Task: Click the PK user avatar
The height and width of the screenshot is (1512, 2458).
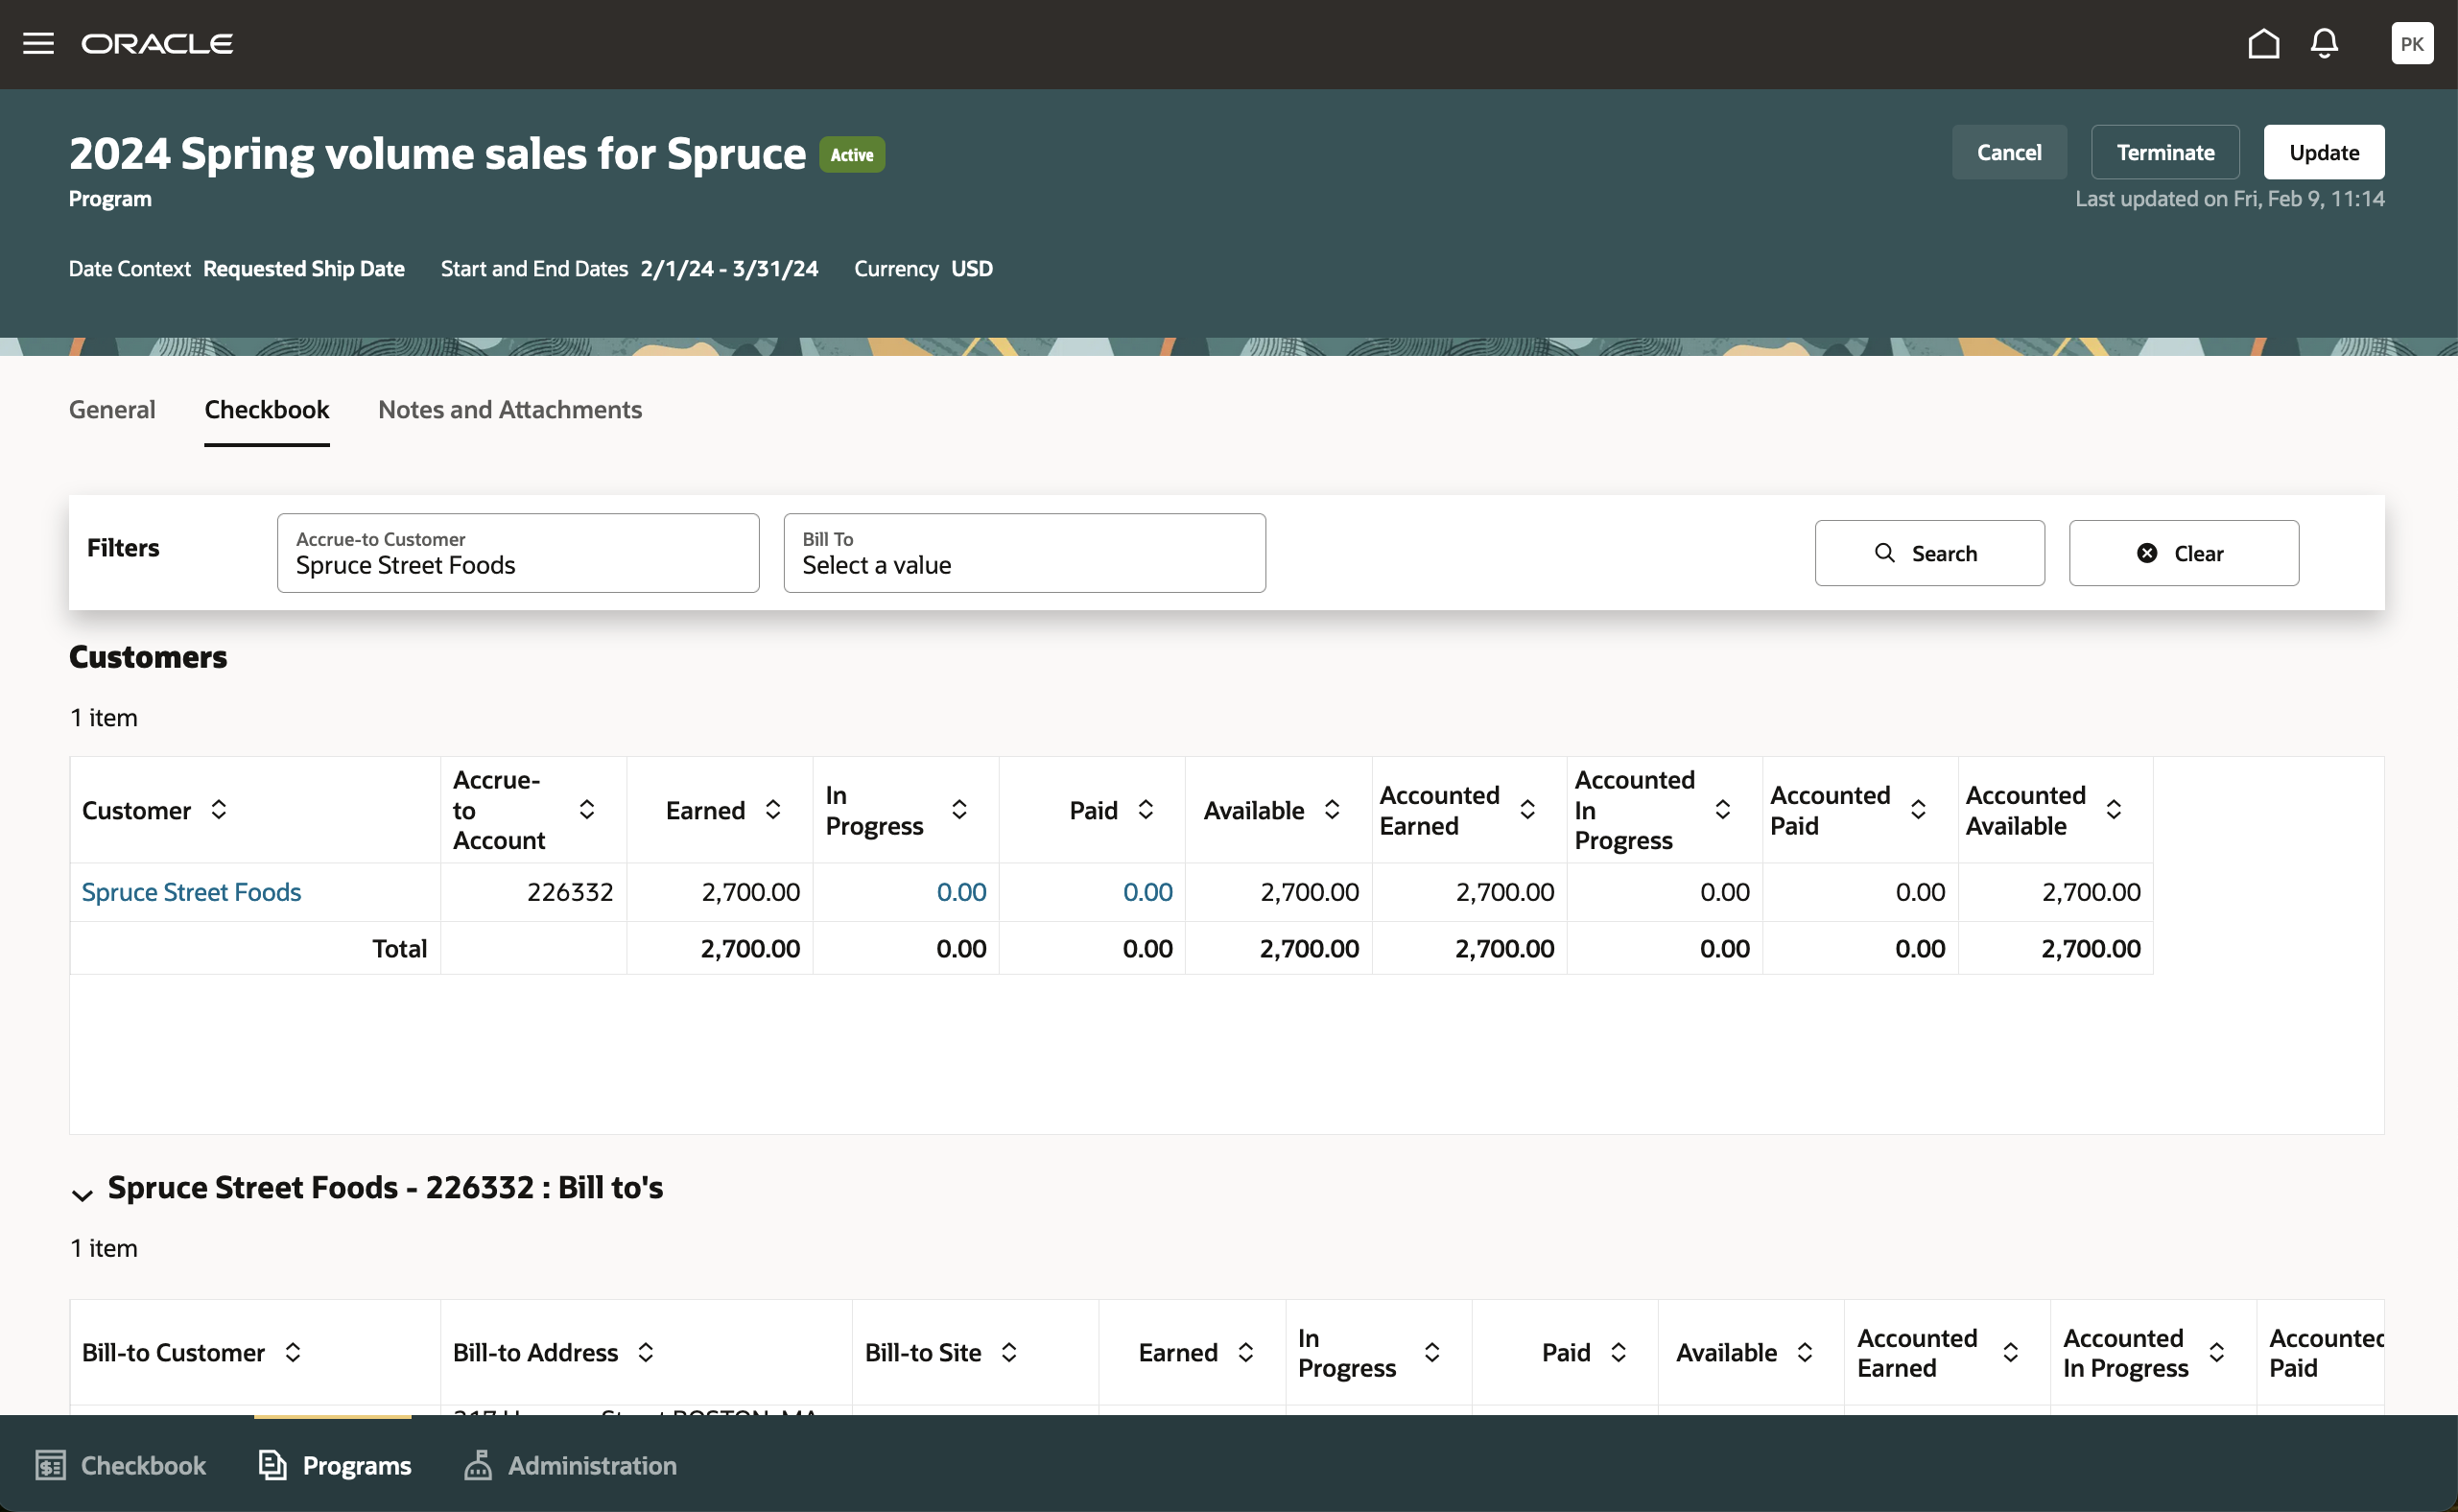Action: click(x=2412, y=43)
